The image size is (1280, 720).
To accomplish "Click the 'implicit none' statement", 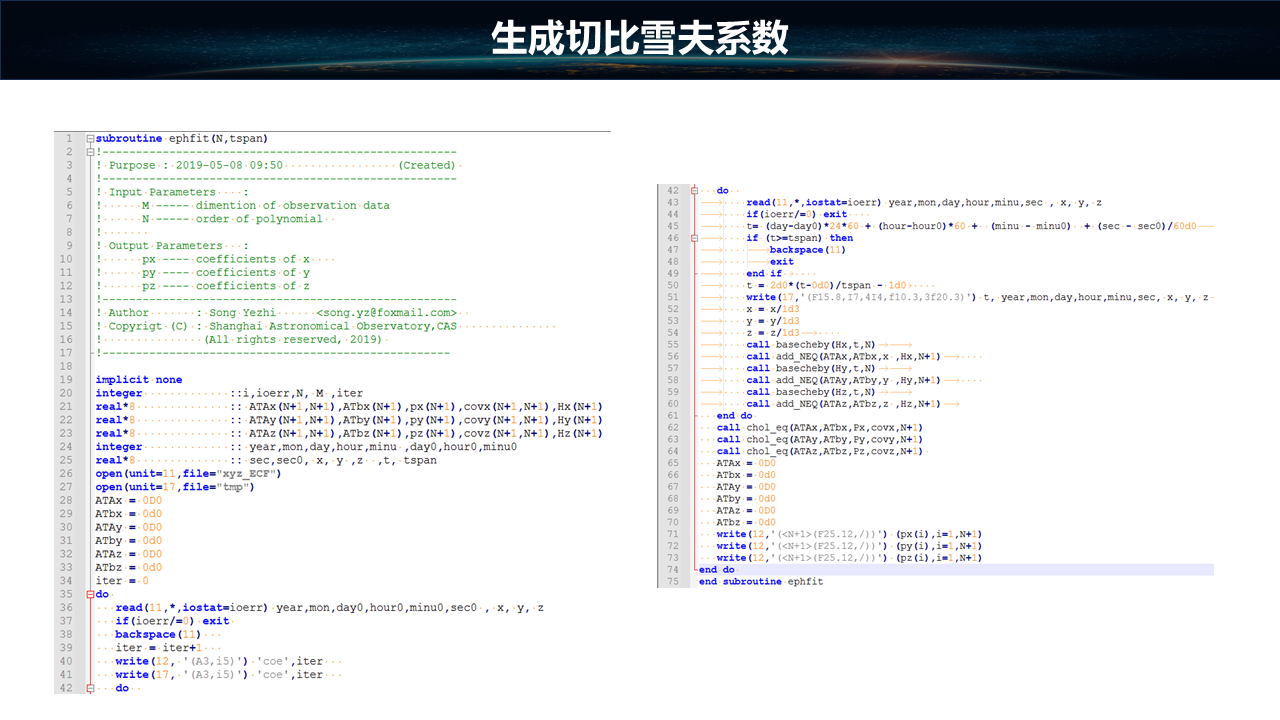I will [139, 380].
